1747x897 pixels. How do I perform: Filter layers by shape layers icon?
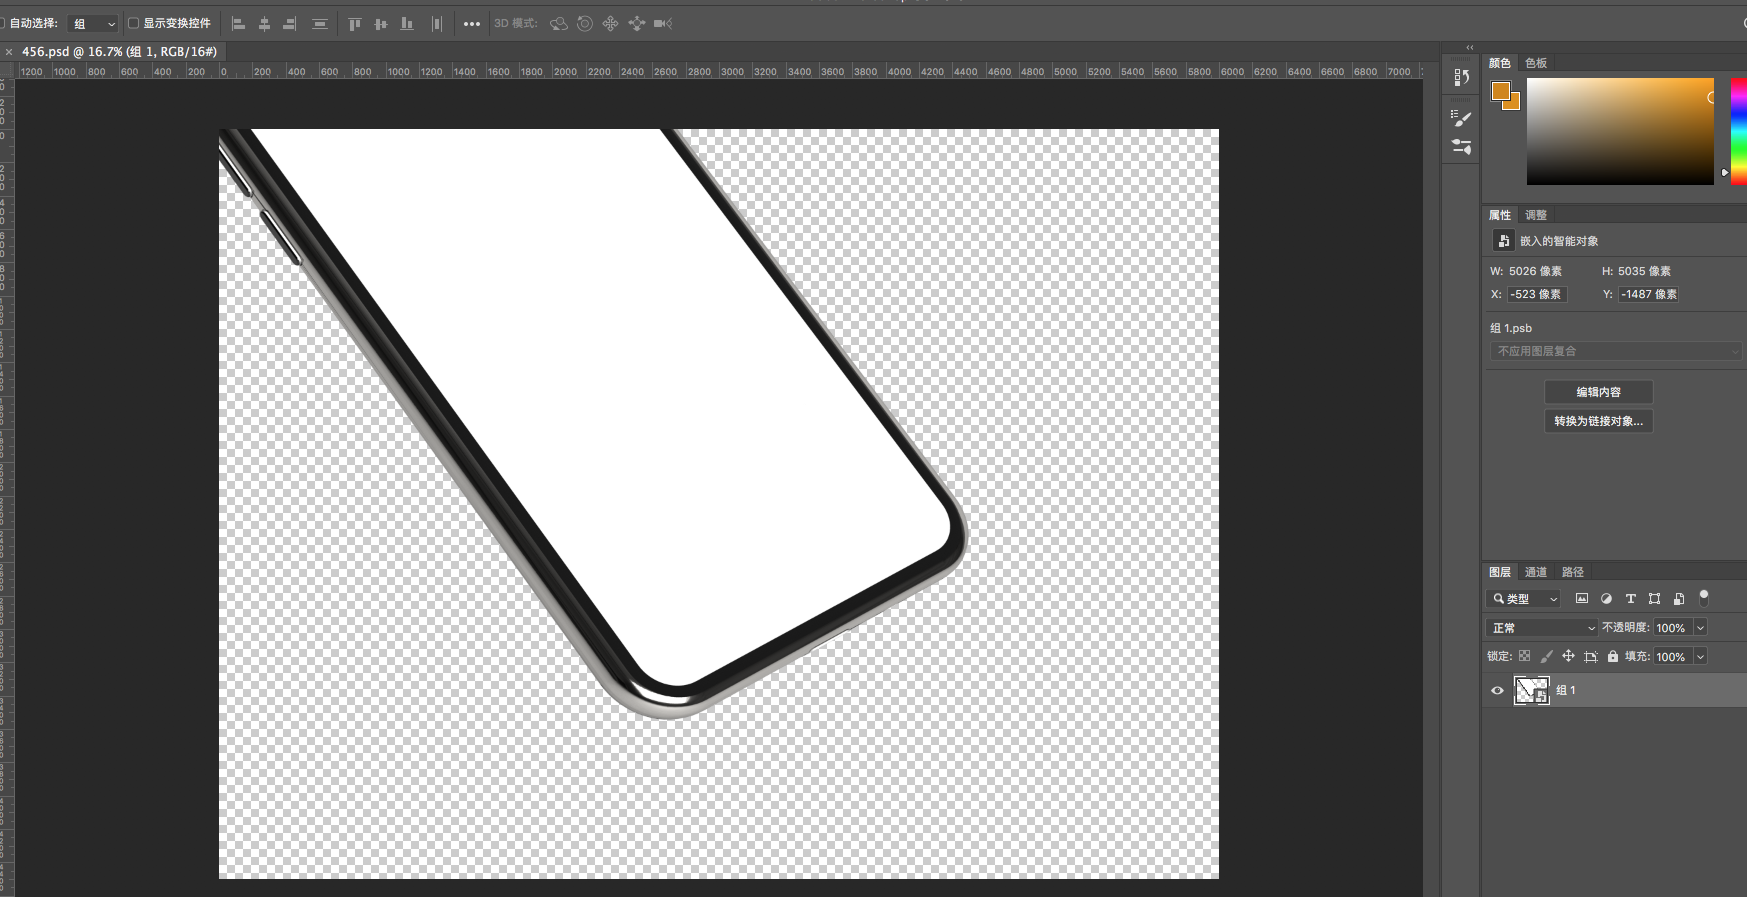click(x=1654, y=599)
